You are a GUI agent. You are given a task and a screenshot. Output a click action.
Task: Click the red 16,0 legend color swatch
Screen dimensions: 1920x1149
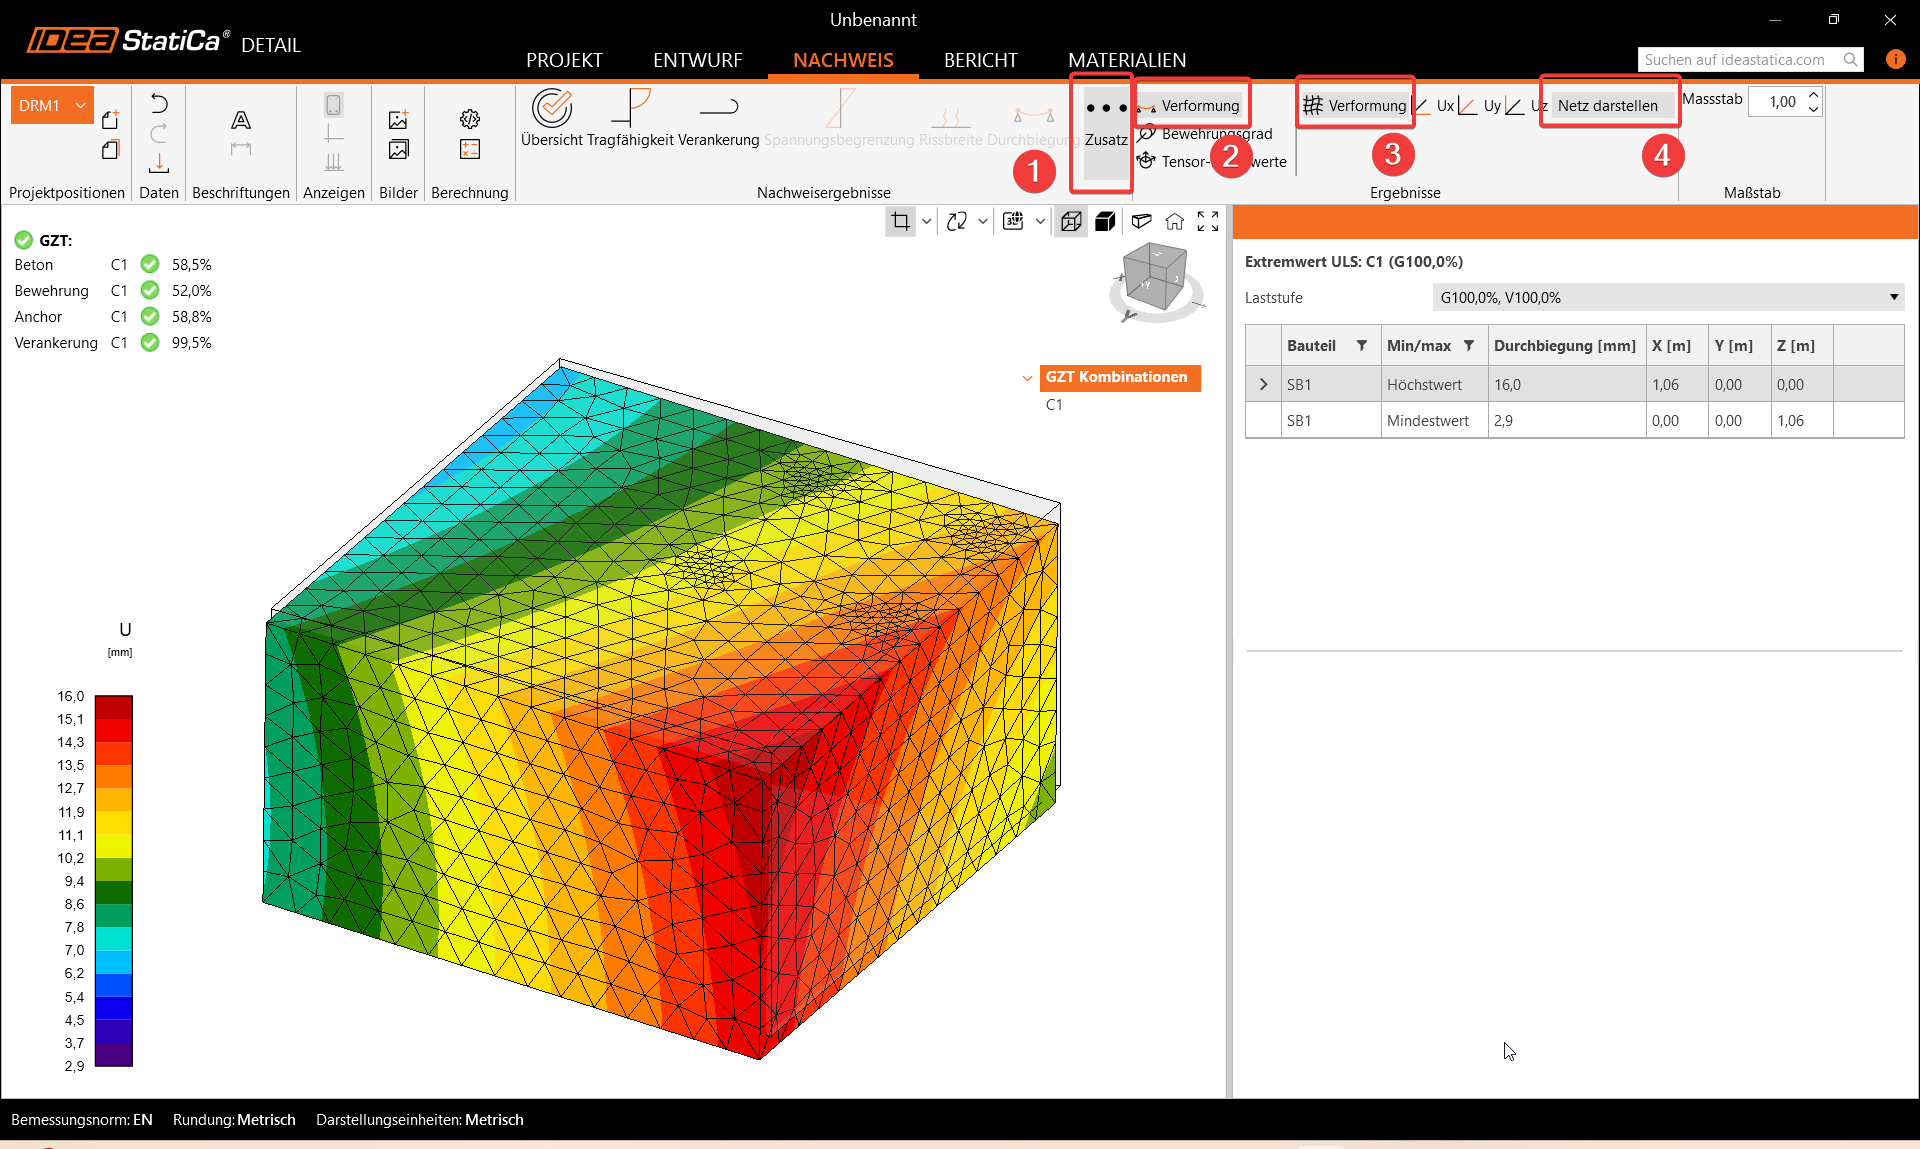click(x=113, y=705)
